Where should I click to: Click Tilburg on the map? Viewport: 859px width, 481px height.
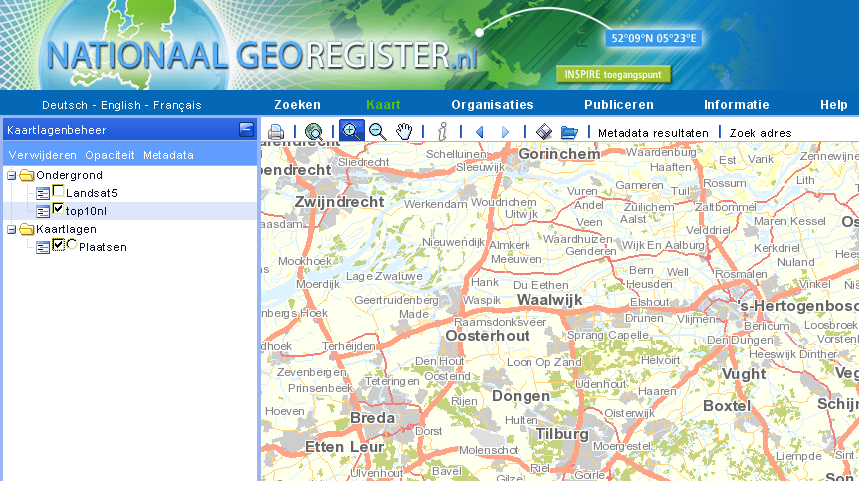562,434
